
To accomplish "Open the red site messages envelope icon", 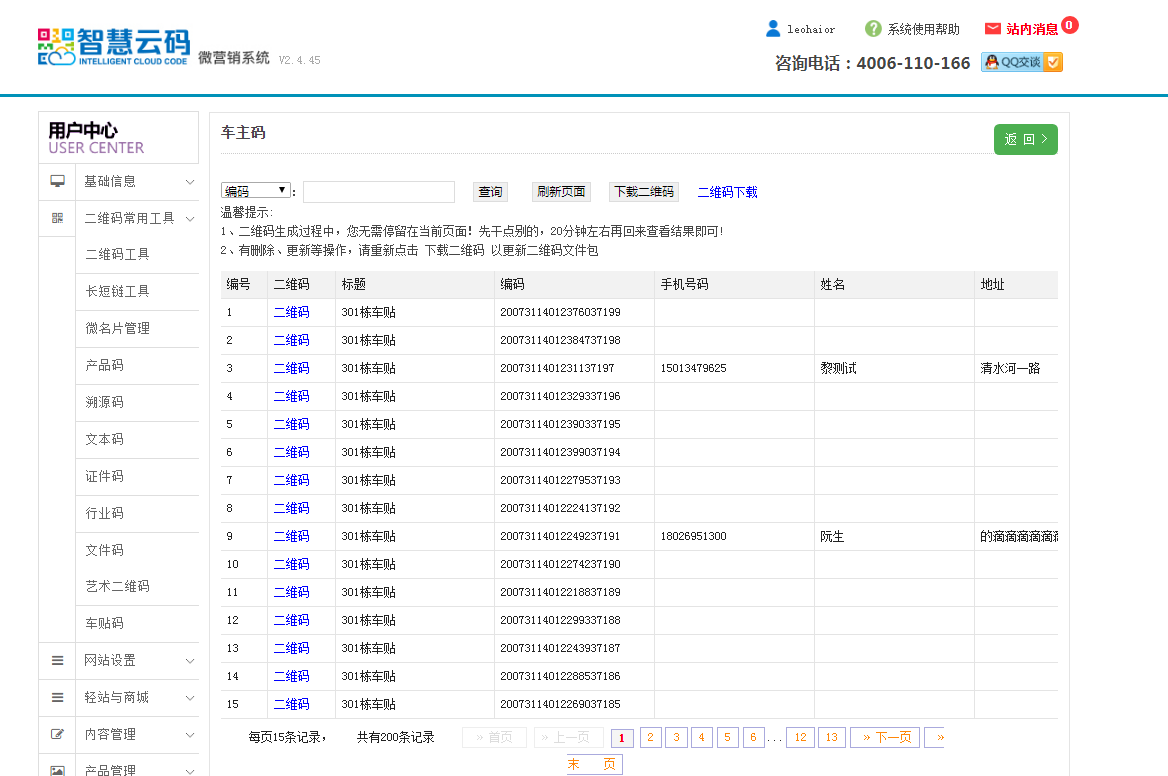I will pos(993,29).
